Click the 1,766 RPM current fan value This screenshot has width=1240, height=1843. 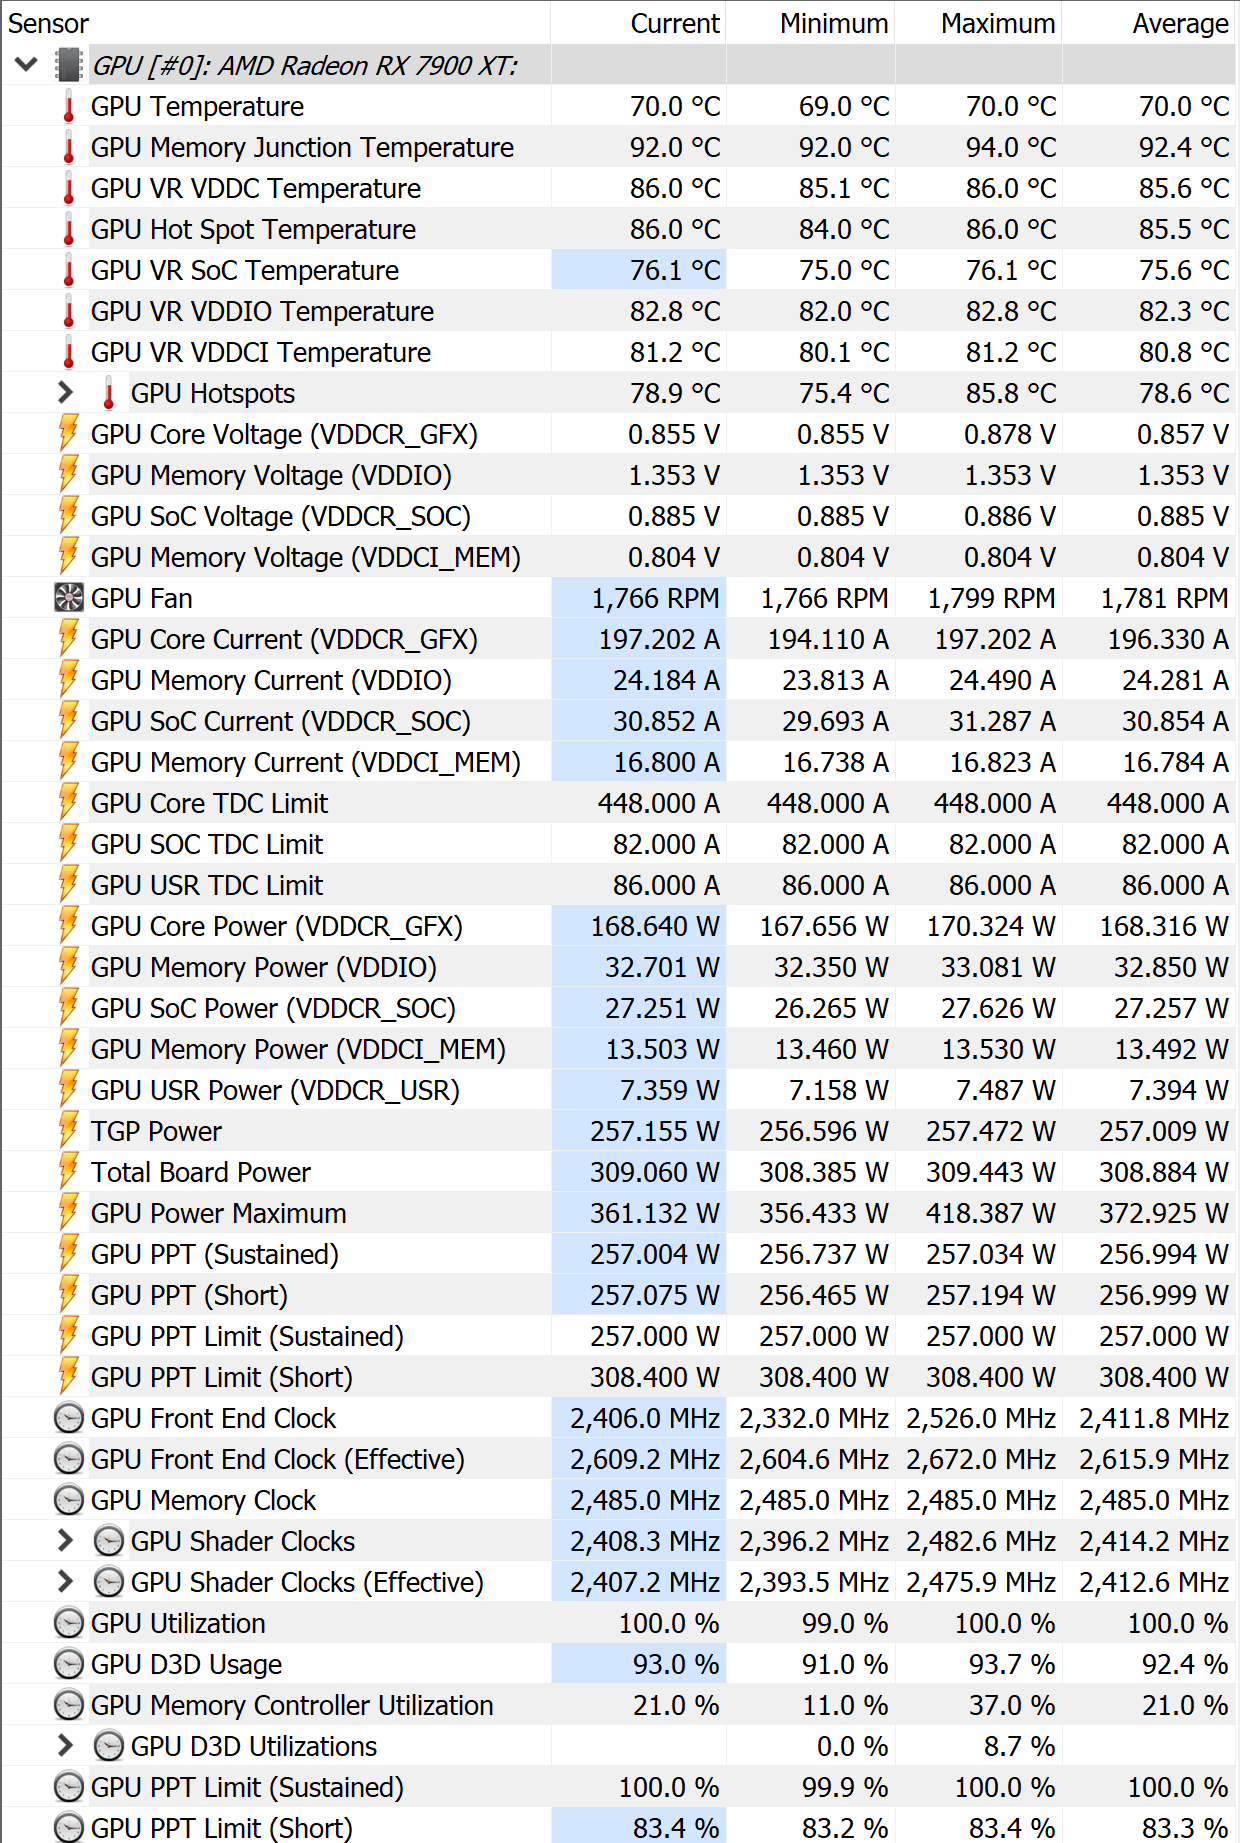point(655,598)
